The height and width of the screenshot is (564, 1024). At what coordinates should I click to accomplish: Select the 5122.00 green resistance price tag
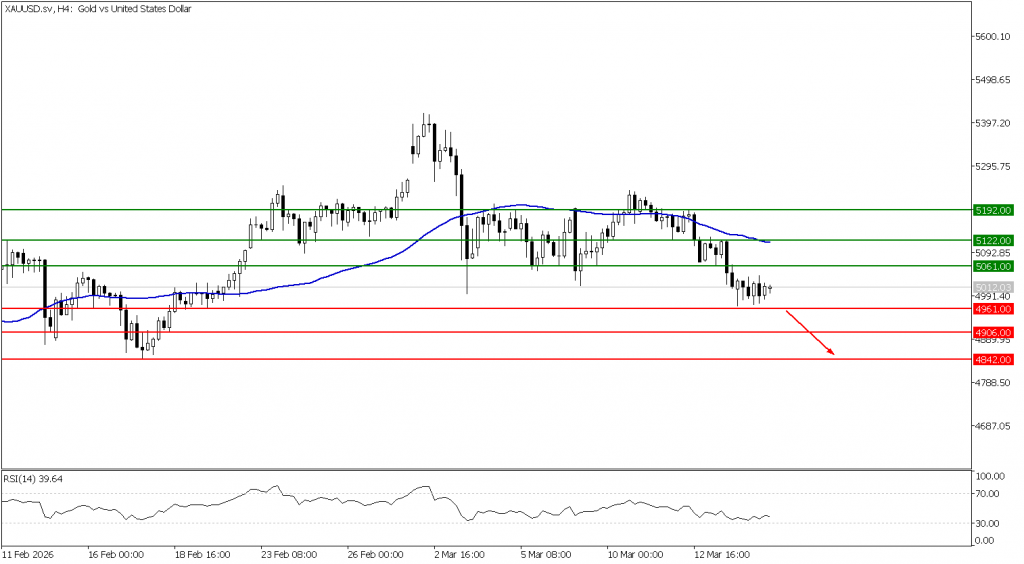993,241
